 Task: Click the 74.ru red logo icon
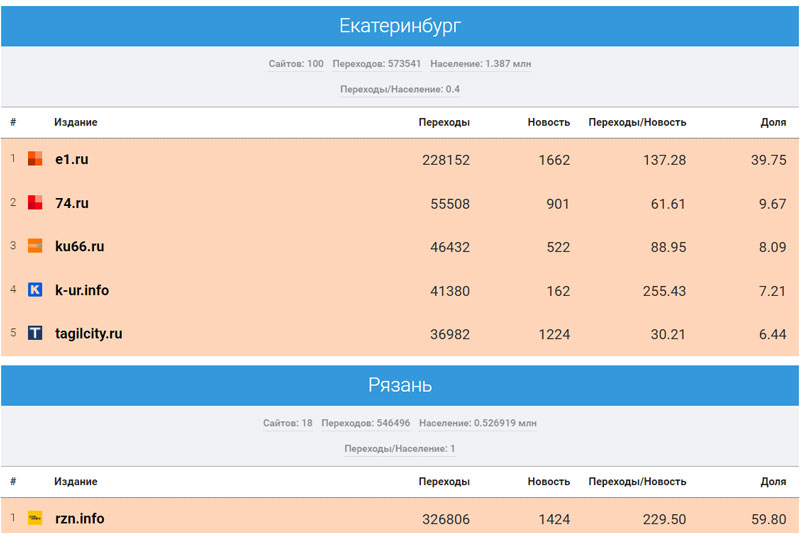[x=35, y=203]
